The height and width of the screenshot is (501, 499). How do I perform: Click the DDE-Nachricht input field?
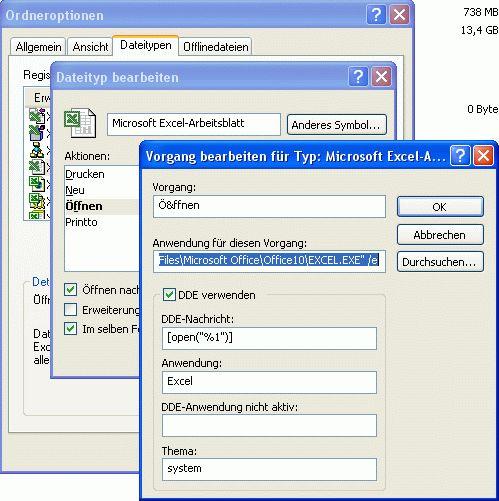tap(269, 338)
